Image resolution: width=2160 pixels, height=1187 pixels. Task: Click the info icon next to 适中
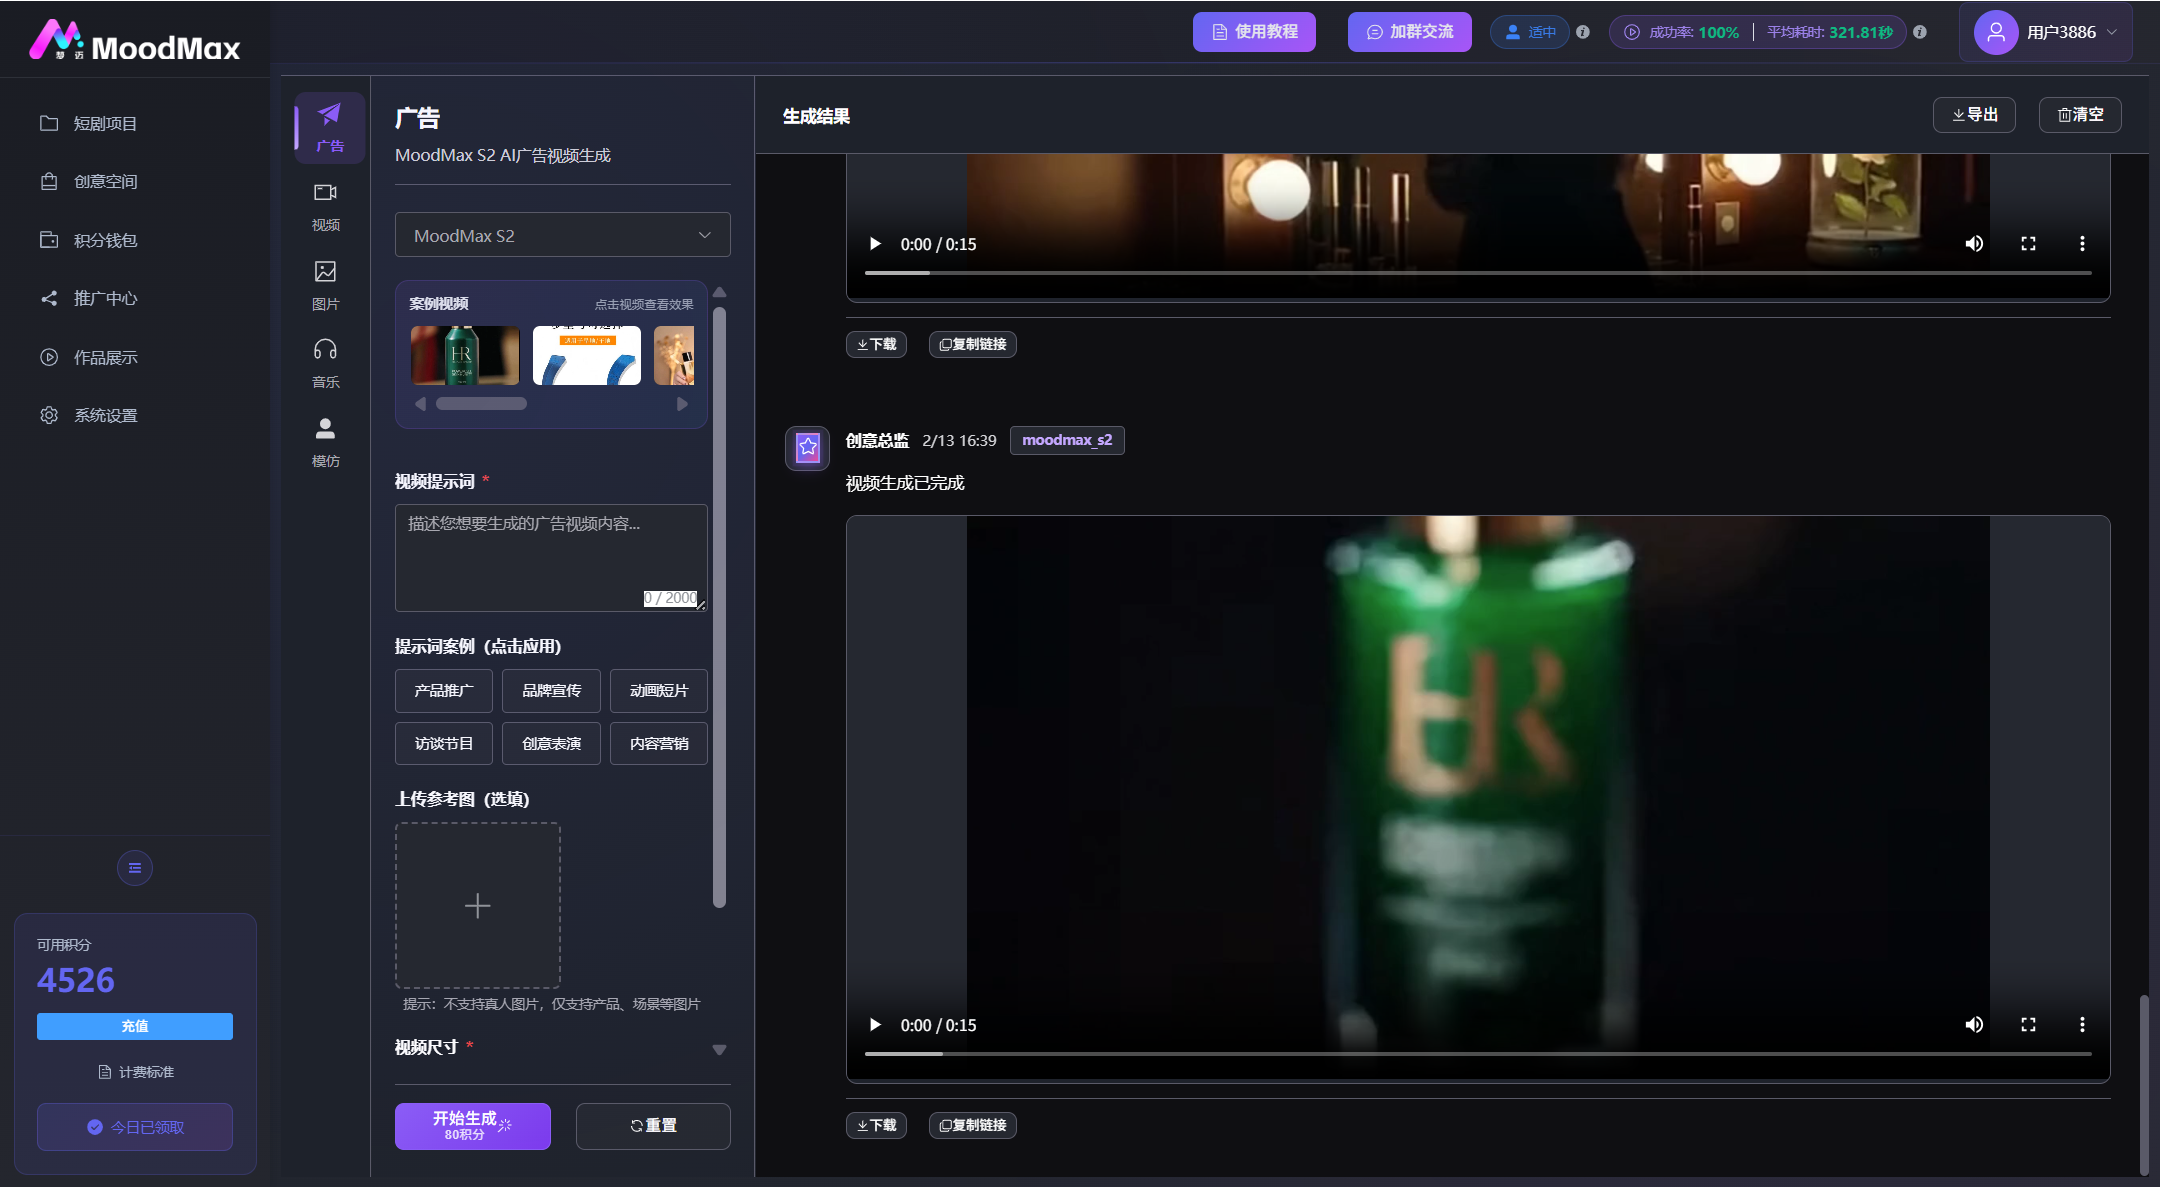(1583, 32)
